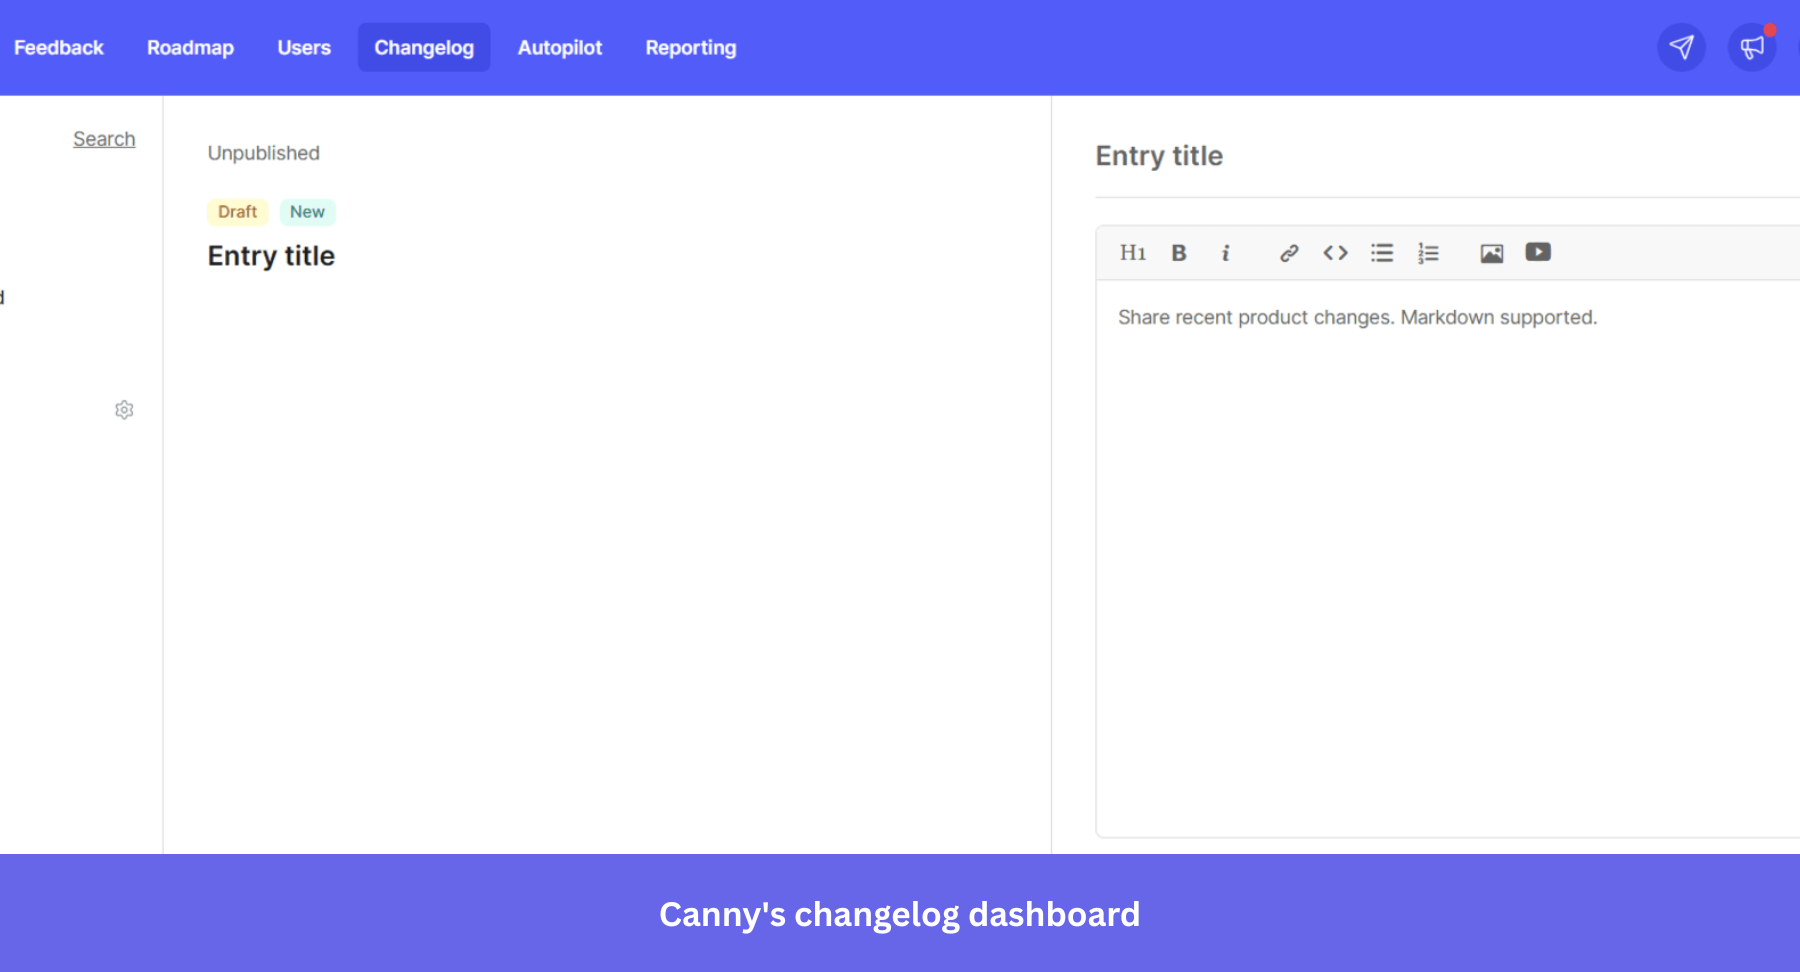Focus the changelog body text area
This screenshot has height=972, width=1800.
1448,557
